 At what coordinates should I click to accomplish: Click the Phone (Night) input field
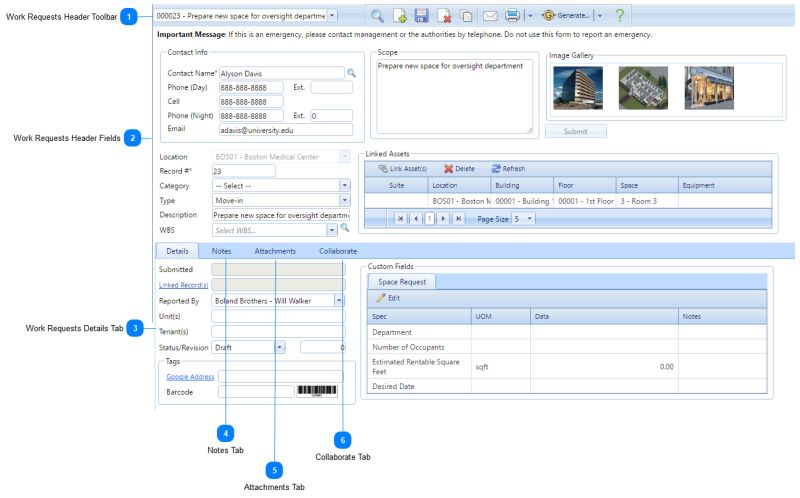pos(251,116)
